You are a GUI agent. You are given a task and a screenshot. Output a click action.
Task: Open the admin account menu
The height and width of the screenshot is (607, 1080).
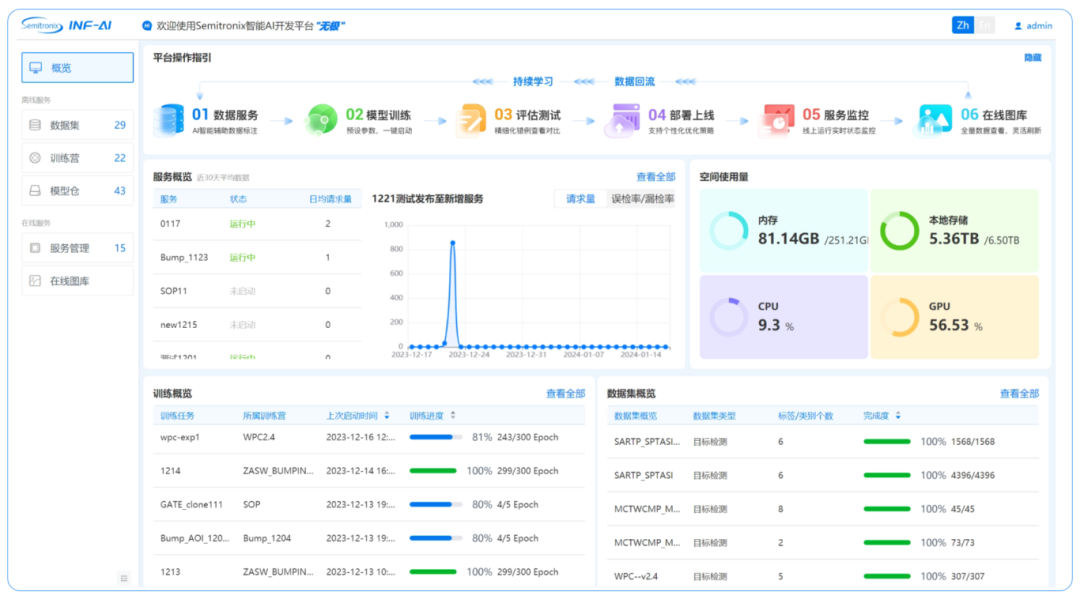coord(1035,24)
